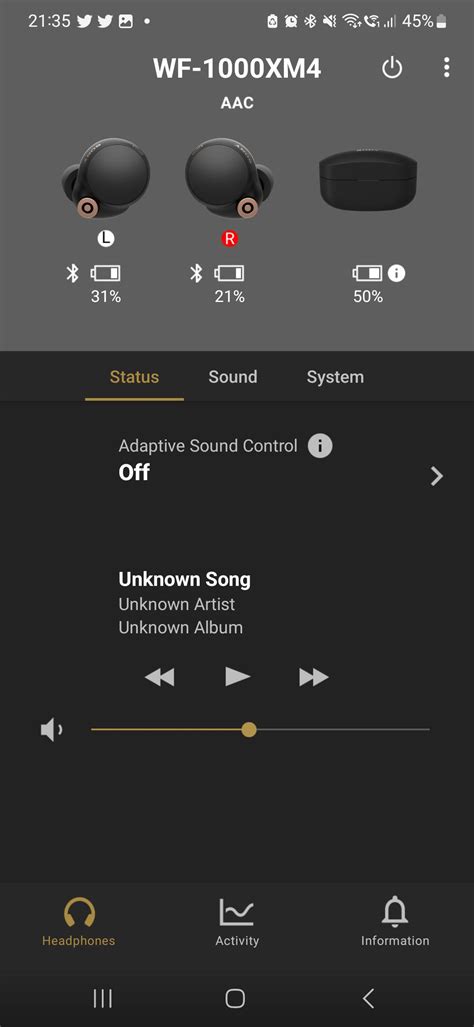Tap the Android back navigation button
The image size is (474, 1027).
pyautogui.click(x=369, y=998)
